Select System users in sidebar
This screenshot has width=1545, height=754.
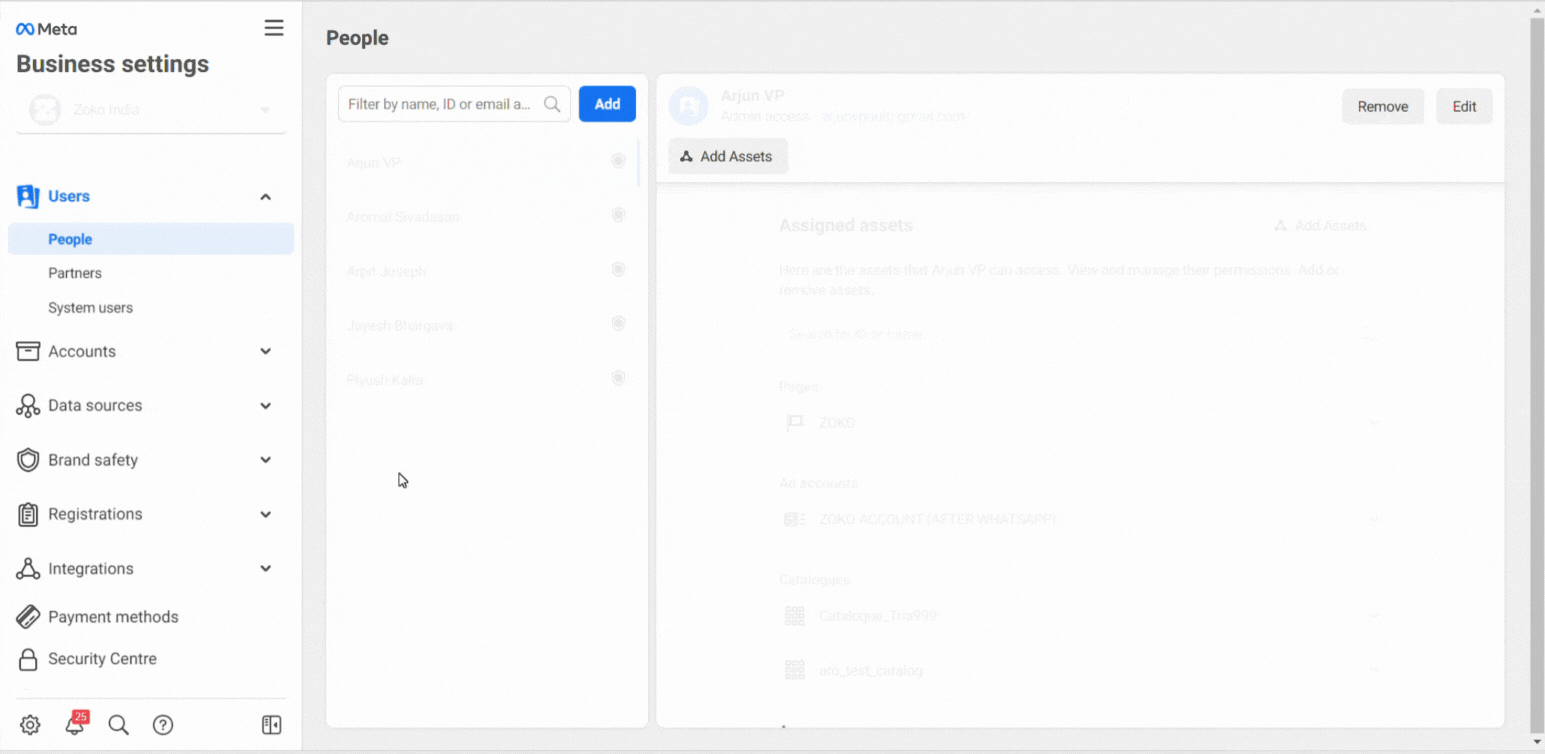click(90, 308)
